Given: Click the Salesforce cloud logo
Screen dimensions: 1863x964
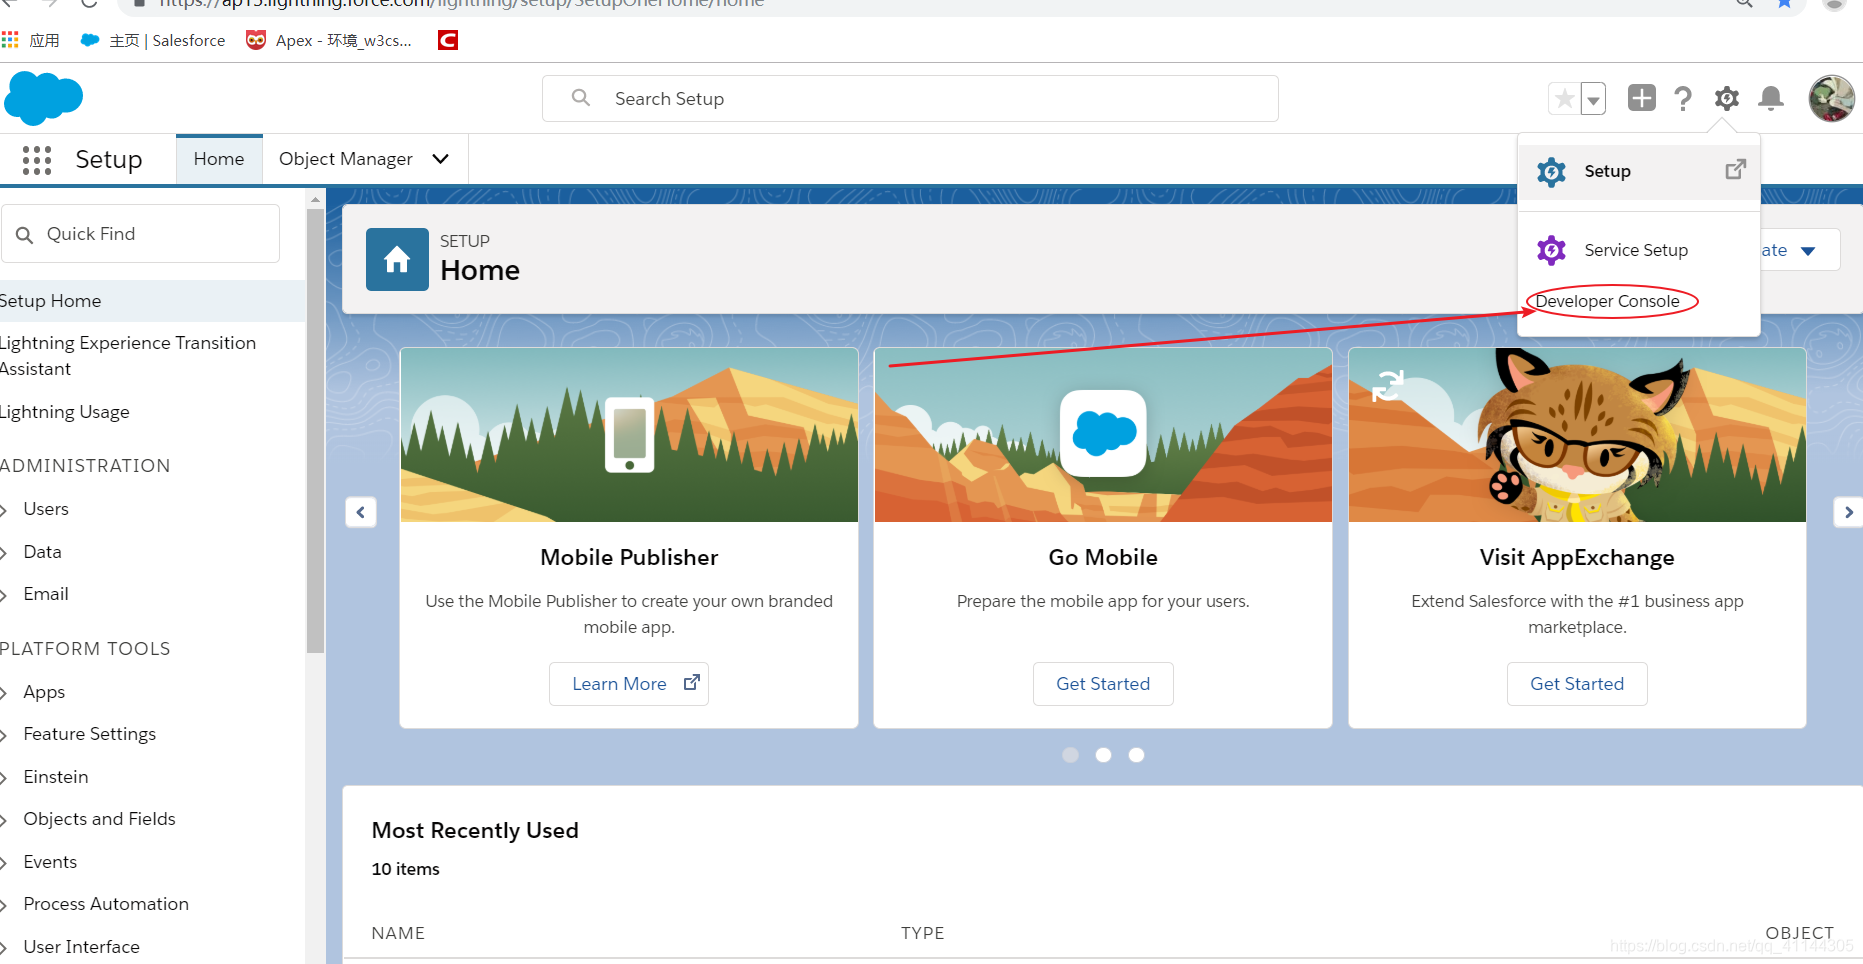Looking at the screenshot, I should click(x=44, y=98).
